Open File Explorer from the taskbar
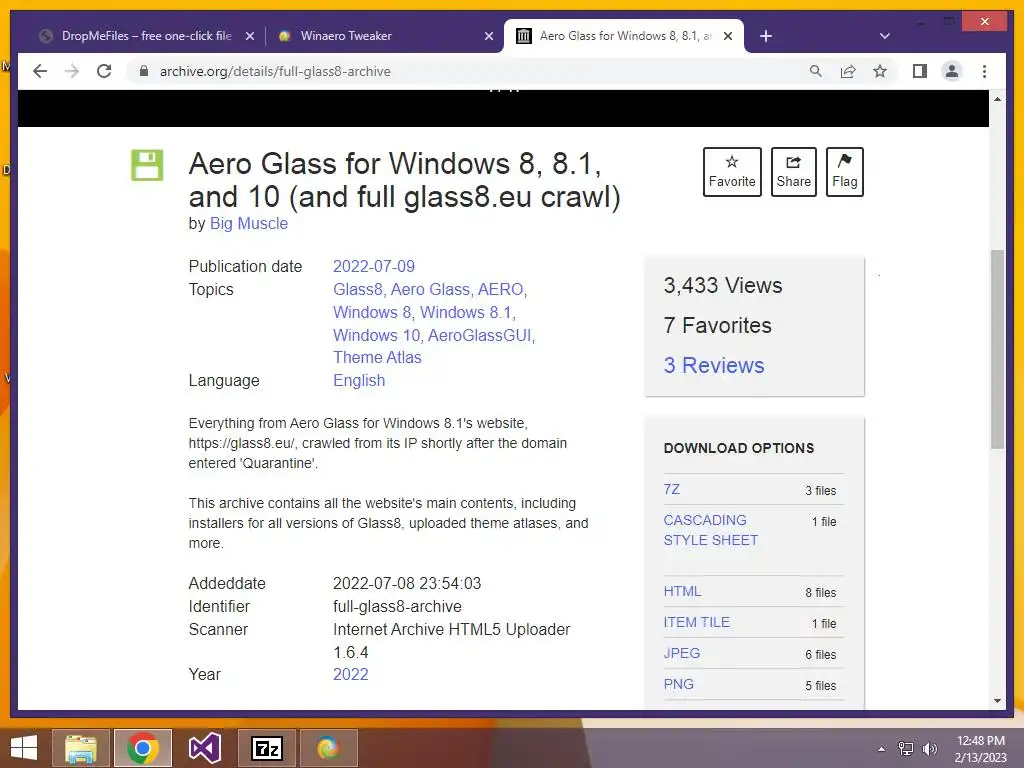Viewport: 1024px width, 768px height. 81,748
